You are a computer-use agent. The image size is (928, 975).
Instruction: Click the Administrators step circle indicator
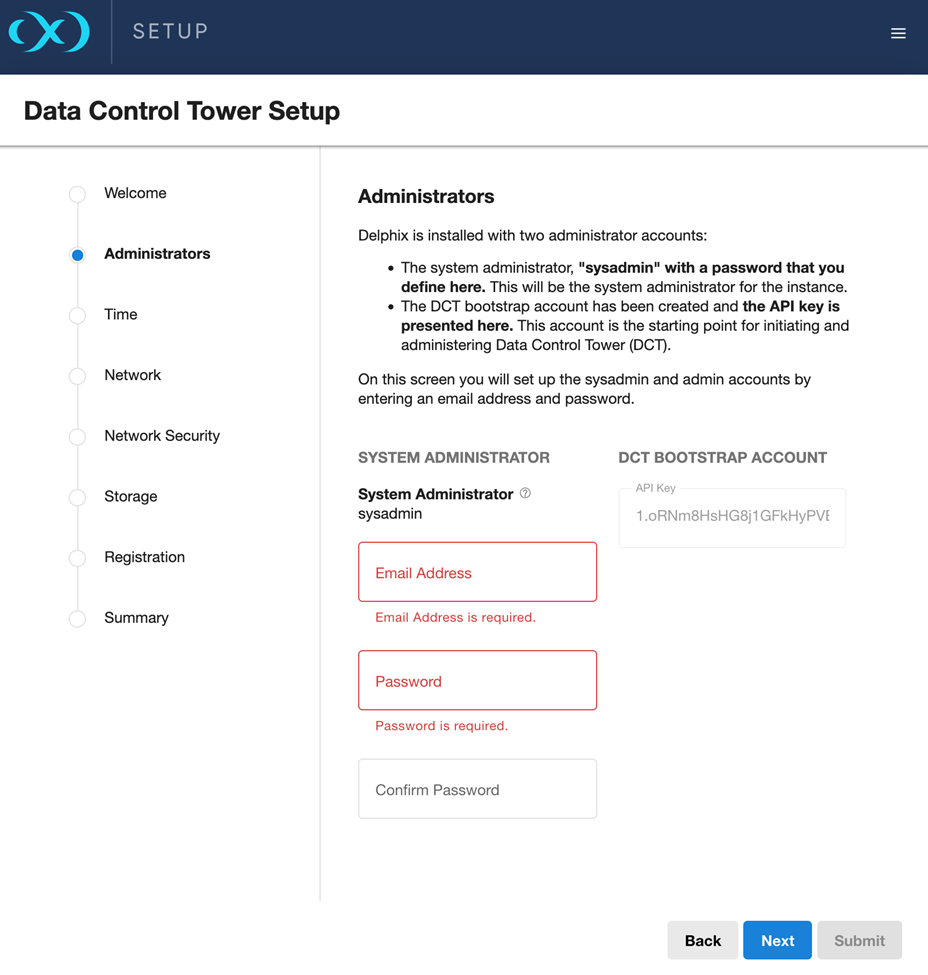tap(77, 255)
